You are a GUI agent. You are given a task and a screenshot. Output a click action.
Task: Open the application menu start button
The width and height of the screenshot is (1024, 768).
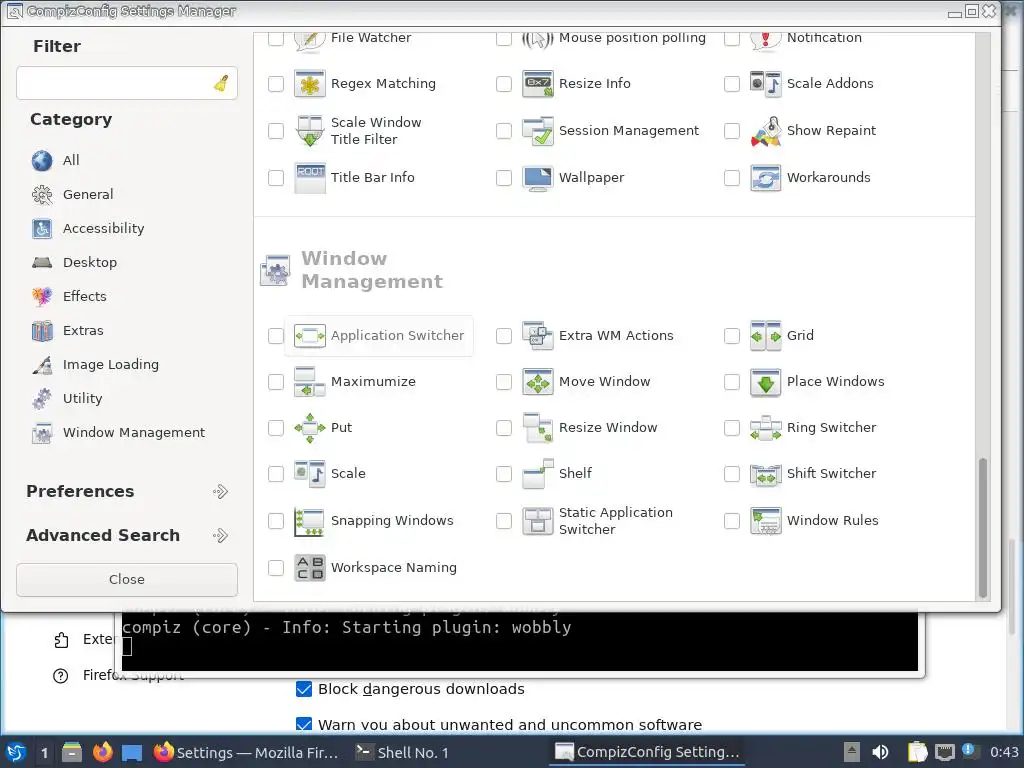(x=16, y=752)
